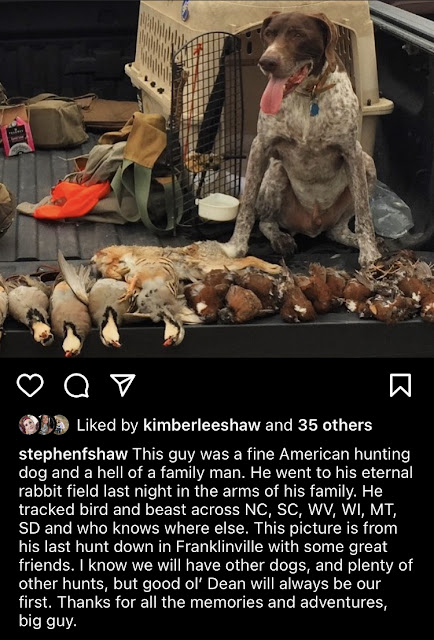Open the first liker's profile avatar
Viewport: 434px width, 640px height.
(x=29, y=425)
